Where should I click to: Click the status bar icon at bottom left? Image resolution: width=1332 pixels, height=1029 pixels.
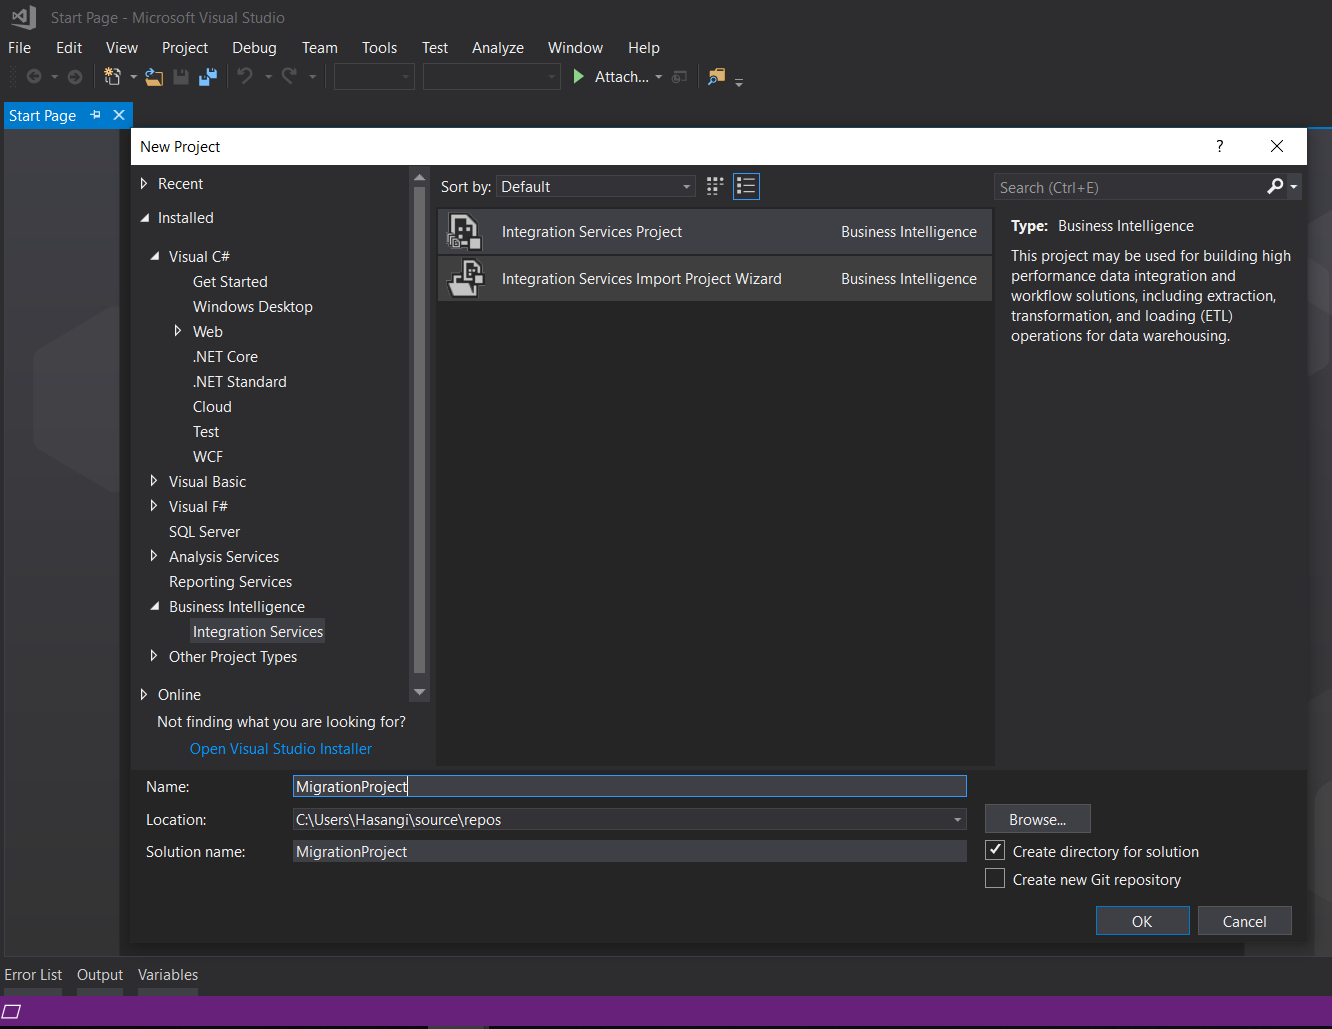click(12, 1011)
